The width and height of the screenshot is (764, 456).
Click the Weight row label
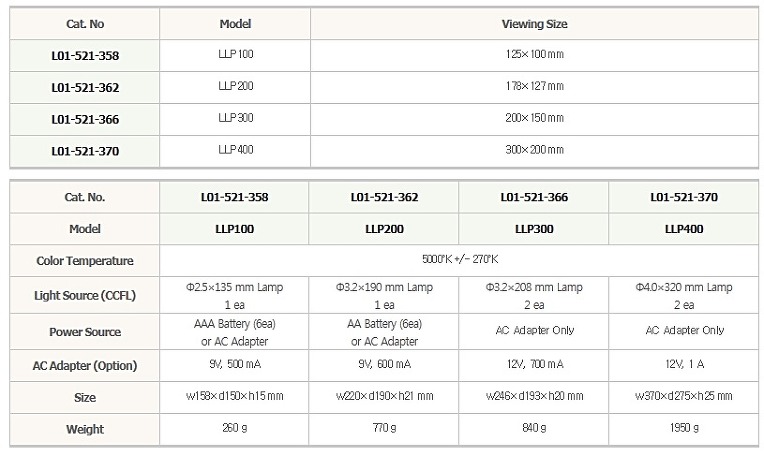point(85,429)
